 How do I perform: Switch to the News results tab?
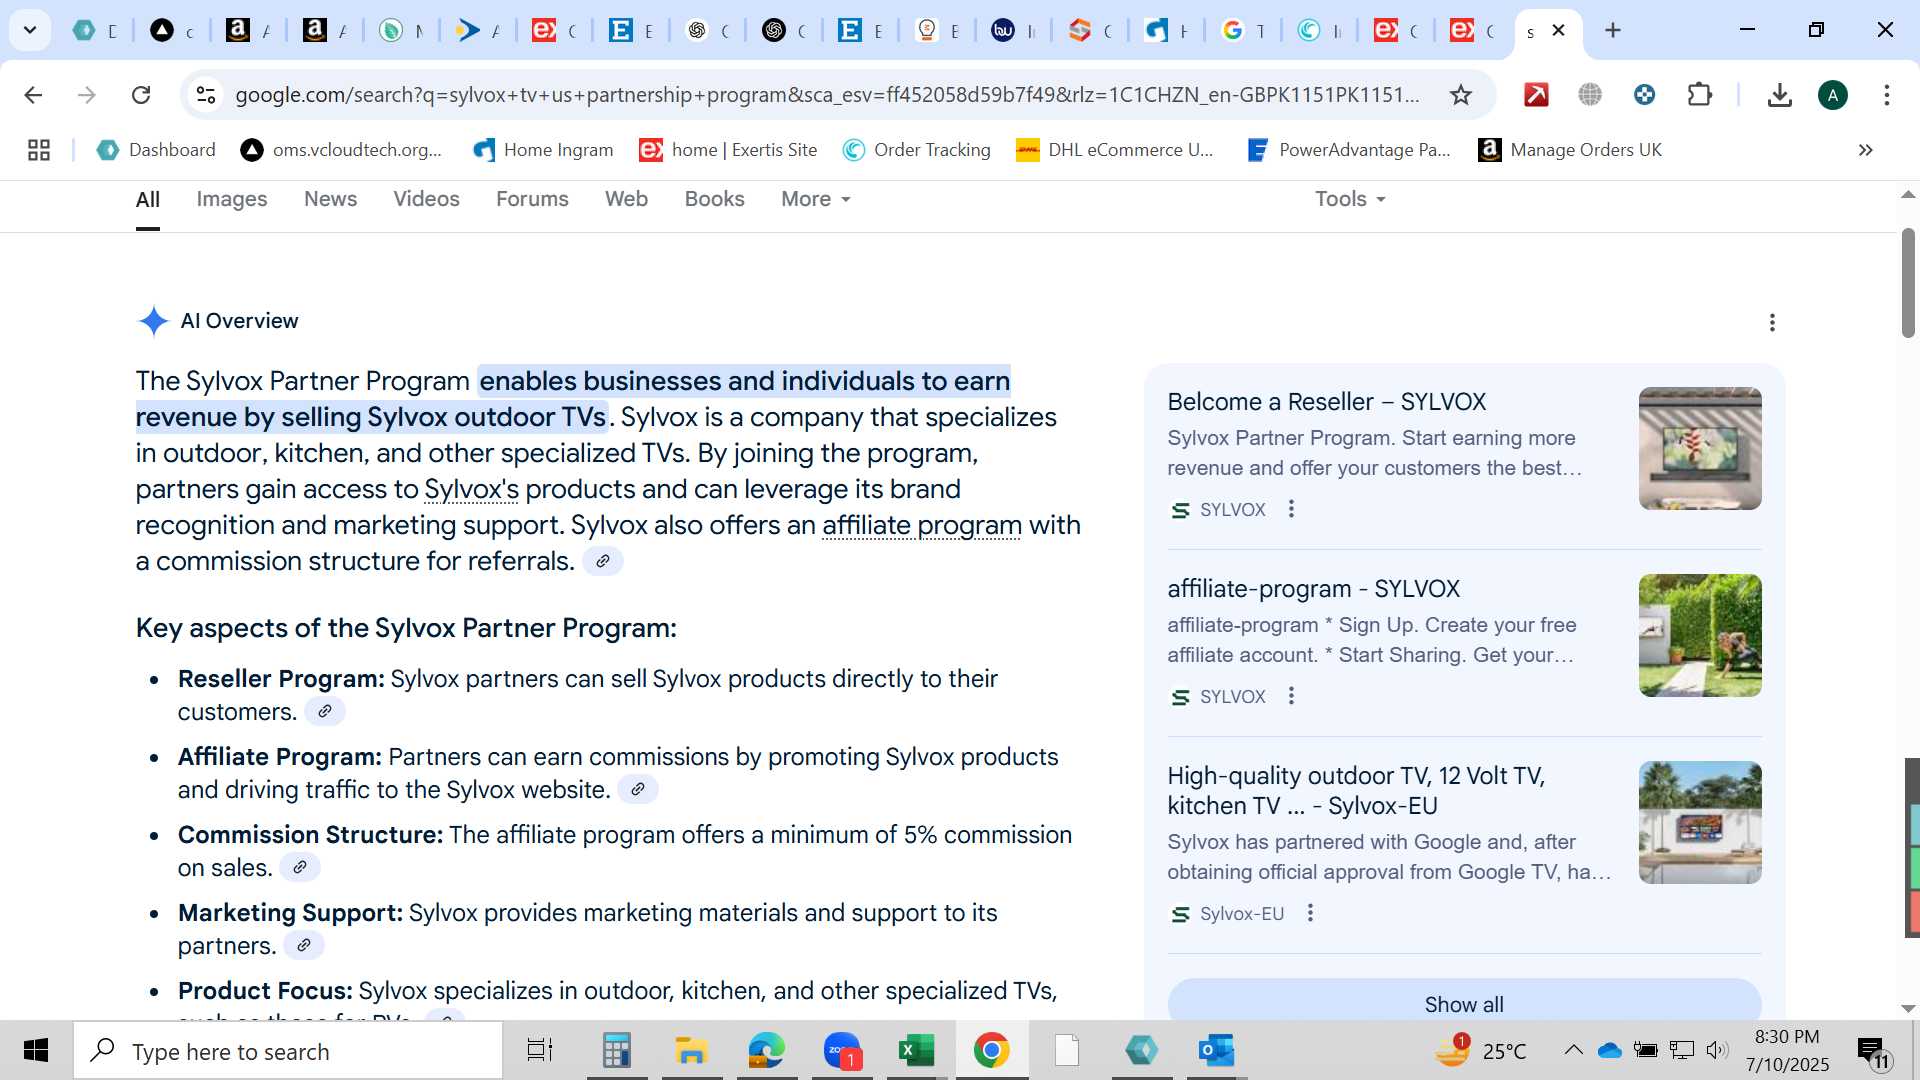point(330,200)
